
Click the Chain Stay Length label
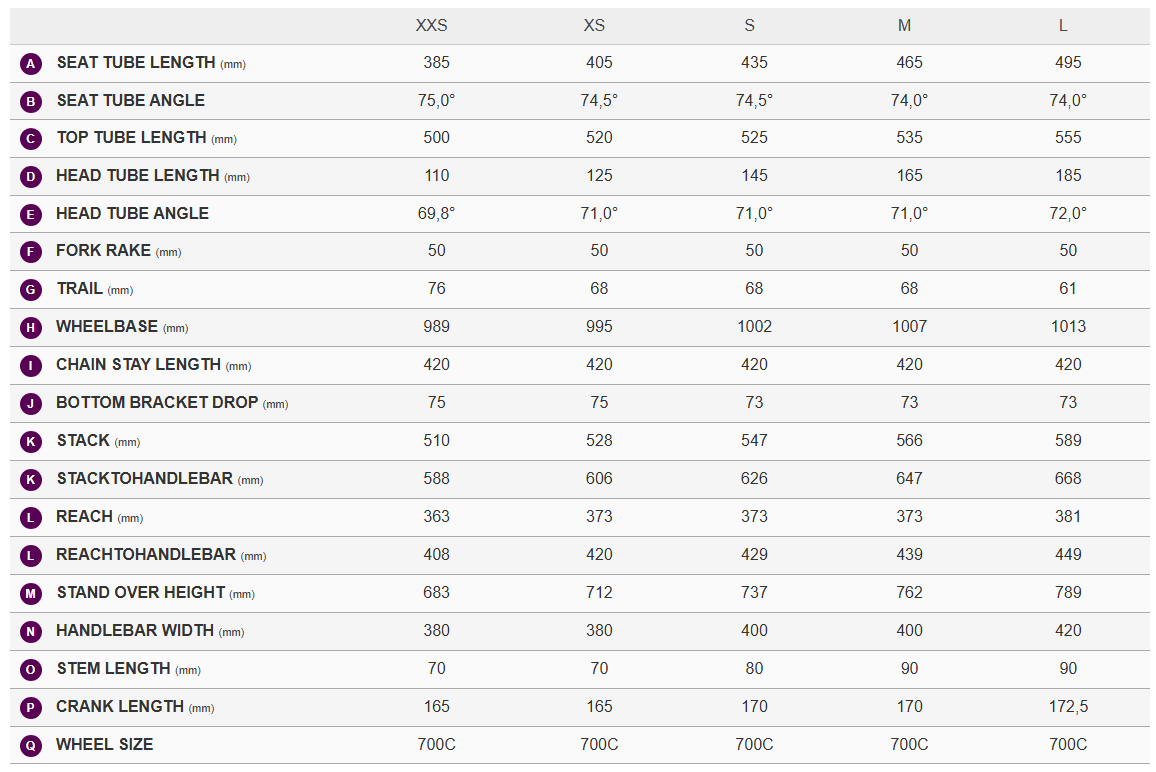click(138, 365)
